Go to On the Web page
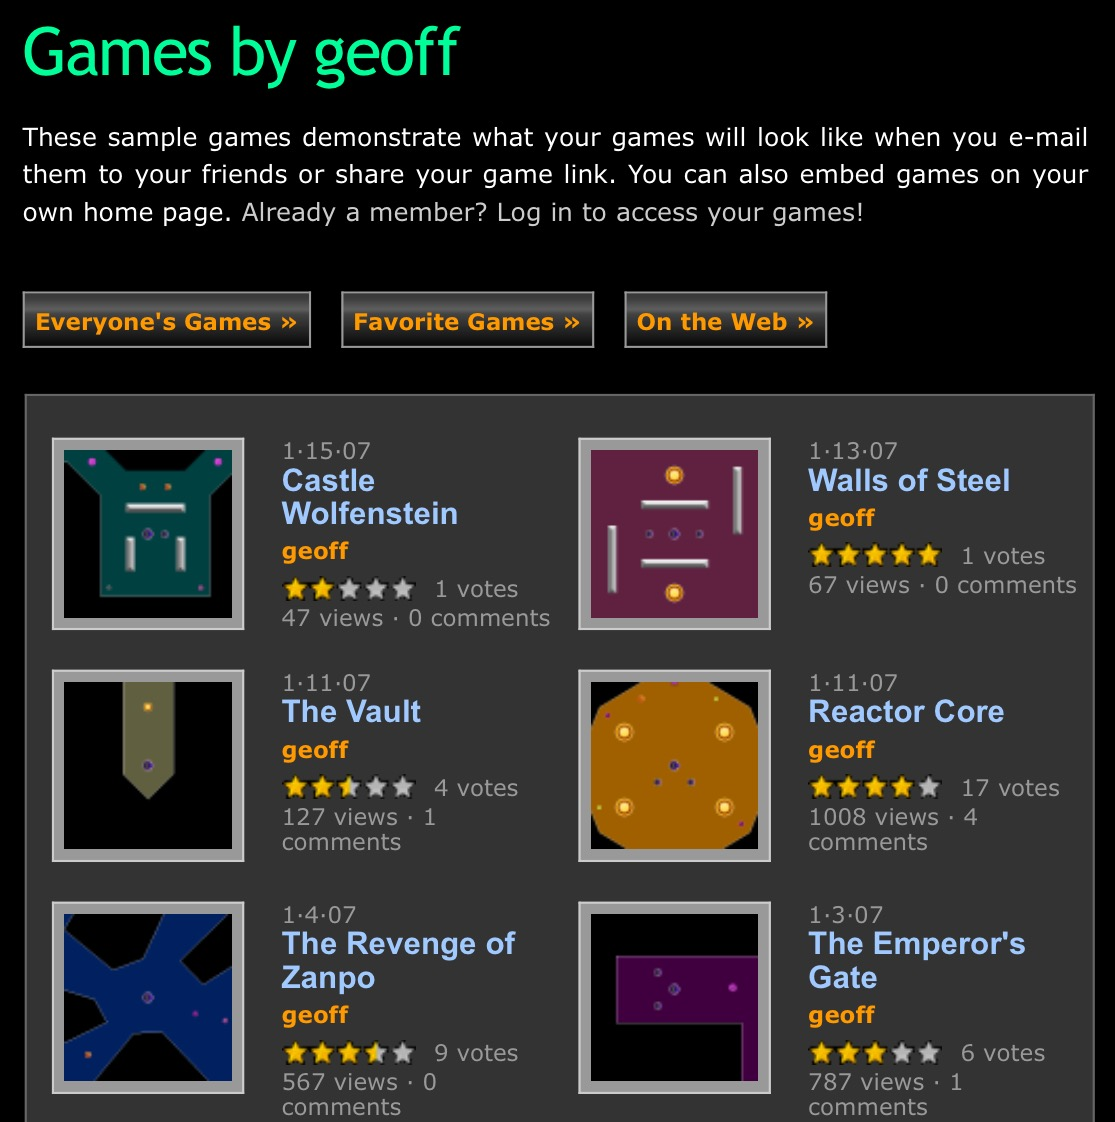Image resolution: width=1115 pixels, height=1122 pixels. [x=726, y=320]
